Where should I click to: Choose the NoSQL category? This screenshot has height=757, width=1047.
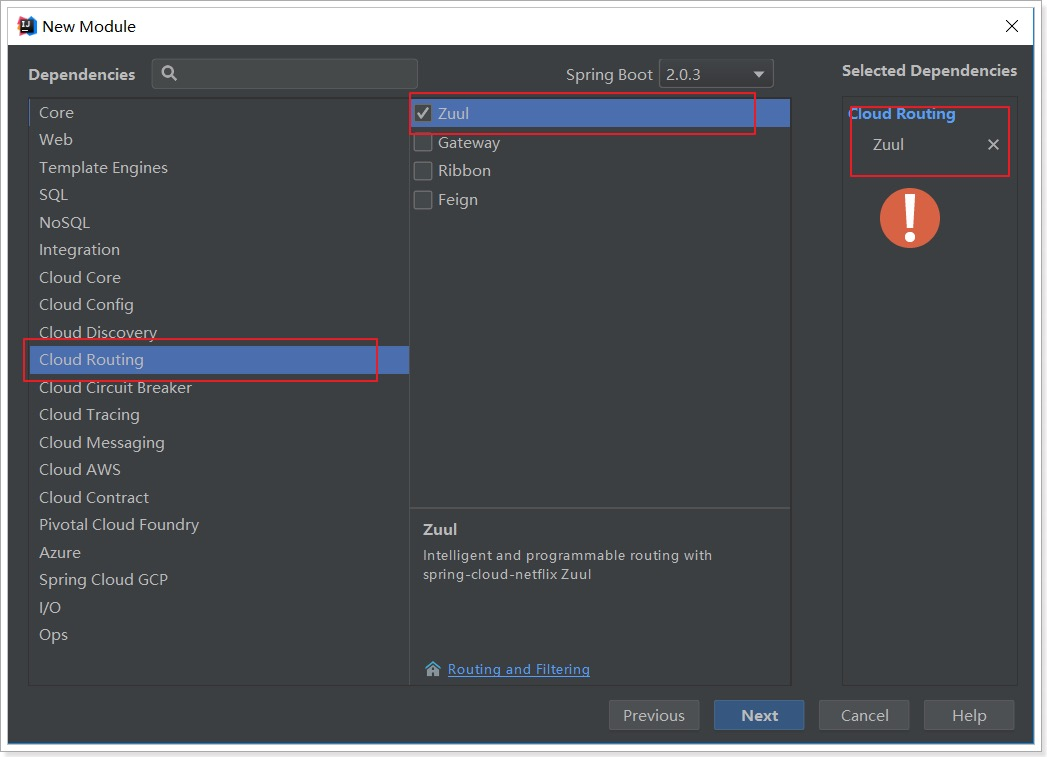(219, 222)
